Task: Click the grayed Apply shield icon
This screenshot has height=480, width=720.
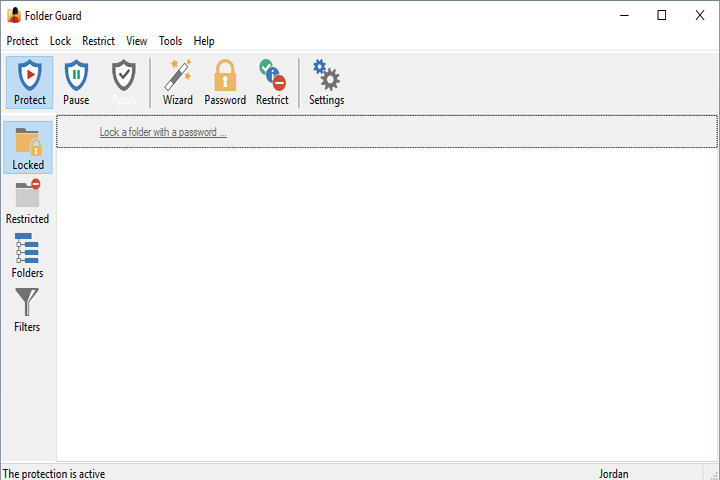Action: point(124,83)
